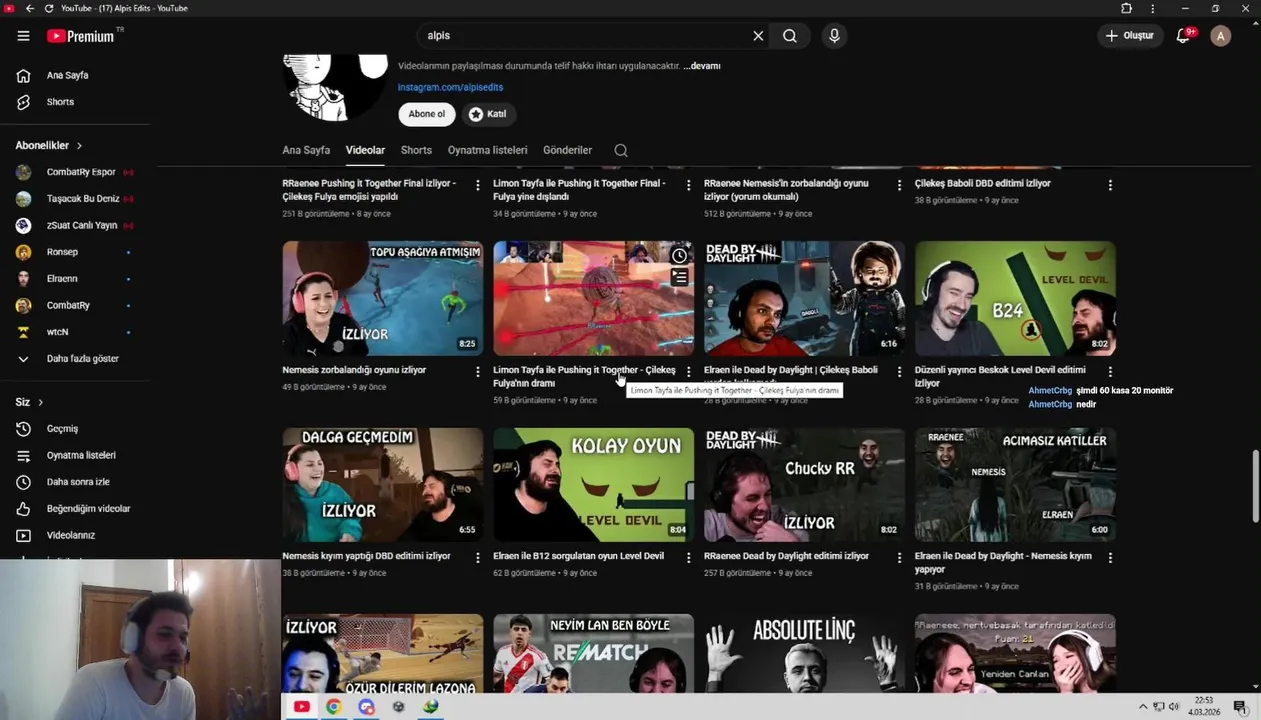The image size is (1261, 720).
Task: Click the Abone ol button
Action: pos(427,114)
